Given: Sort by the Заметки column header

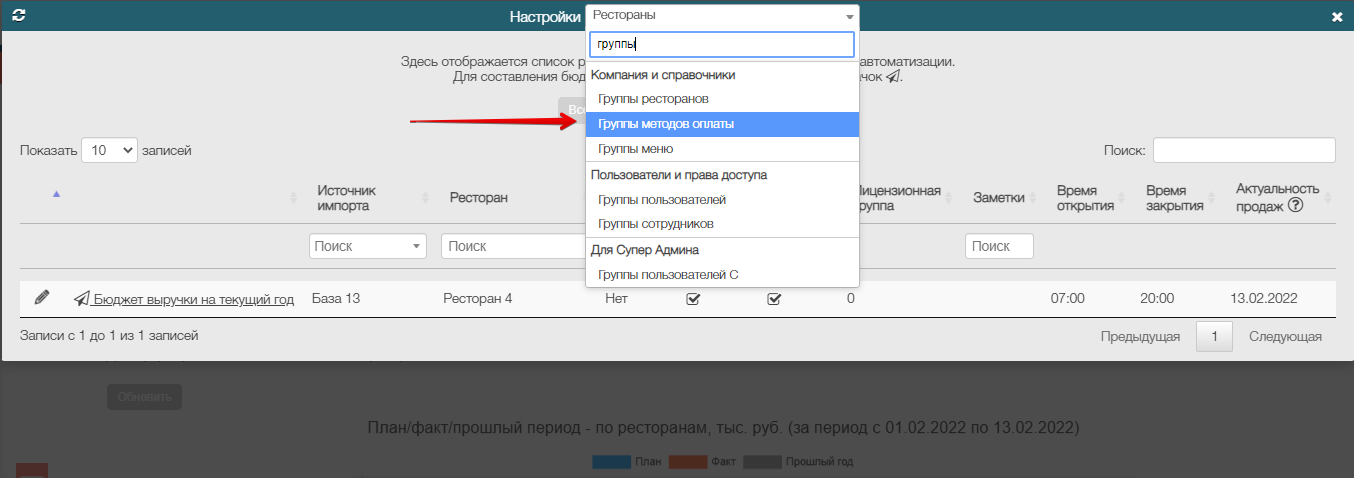Looking at the screenshot, I should [x=999, y=198].
